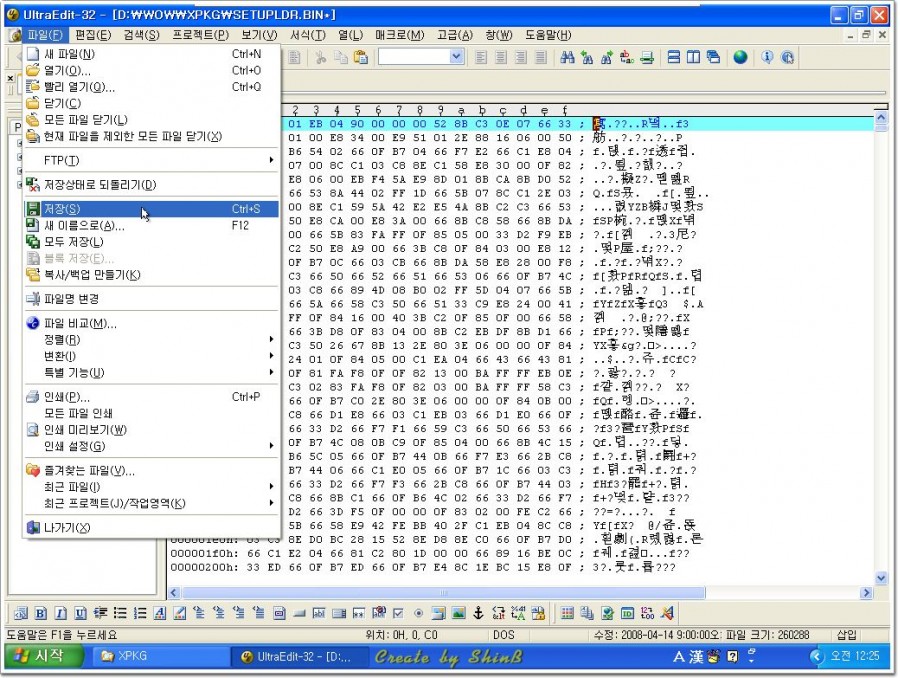Open the 검색(S) menu in menu bar
The height and width of the screenshot is (678, 900).
[x=141, y=35]
